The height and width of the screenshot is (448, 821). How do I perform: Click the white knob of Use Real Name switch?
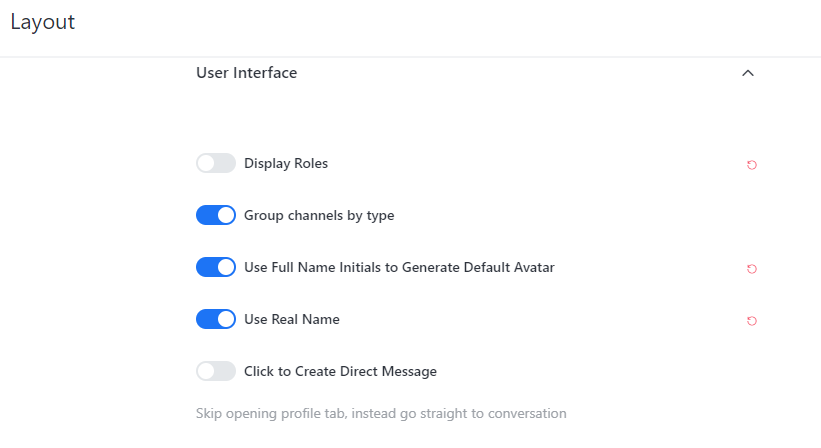pyautogui.click(x=226, y=319)
